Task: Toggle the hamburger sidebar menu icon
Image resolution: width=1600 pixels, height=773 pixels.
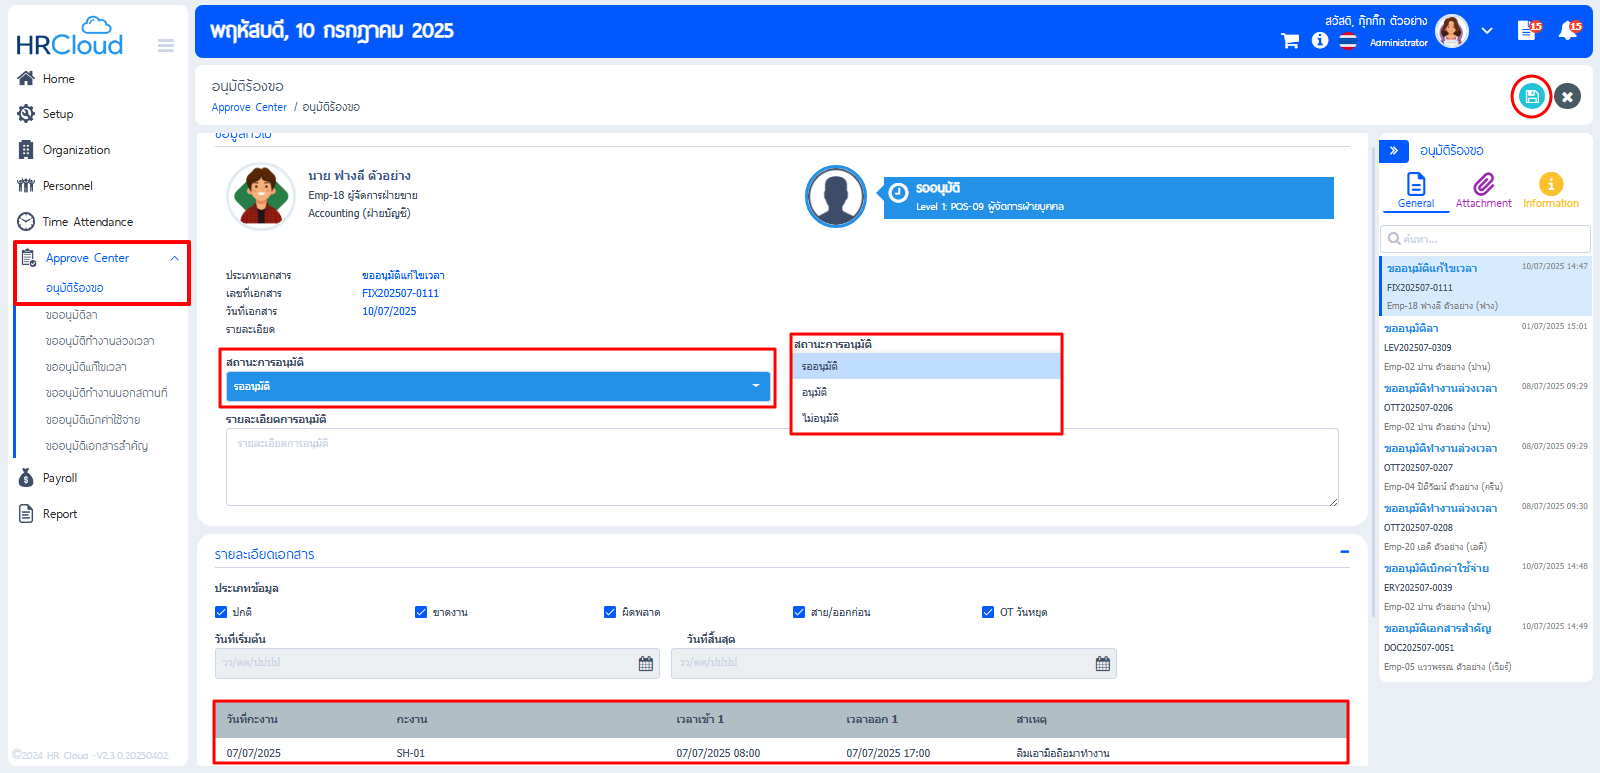Action: click(x=166, y=45)
